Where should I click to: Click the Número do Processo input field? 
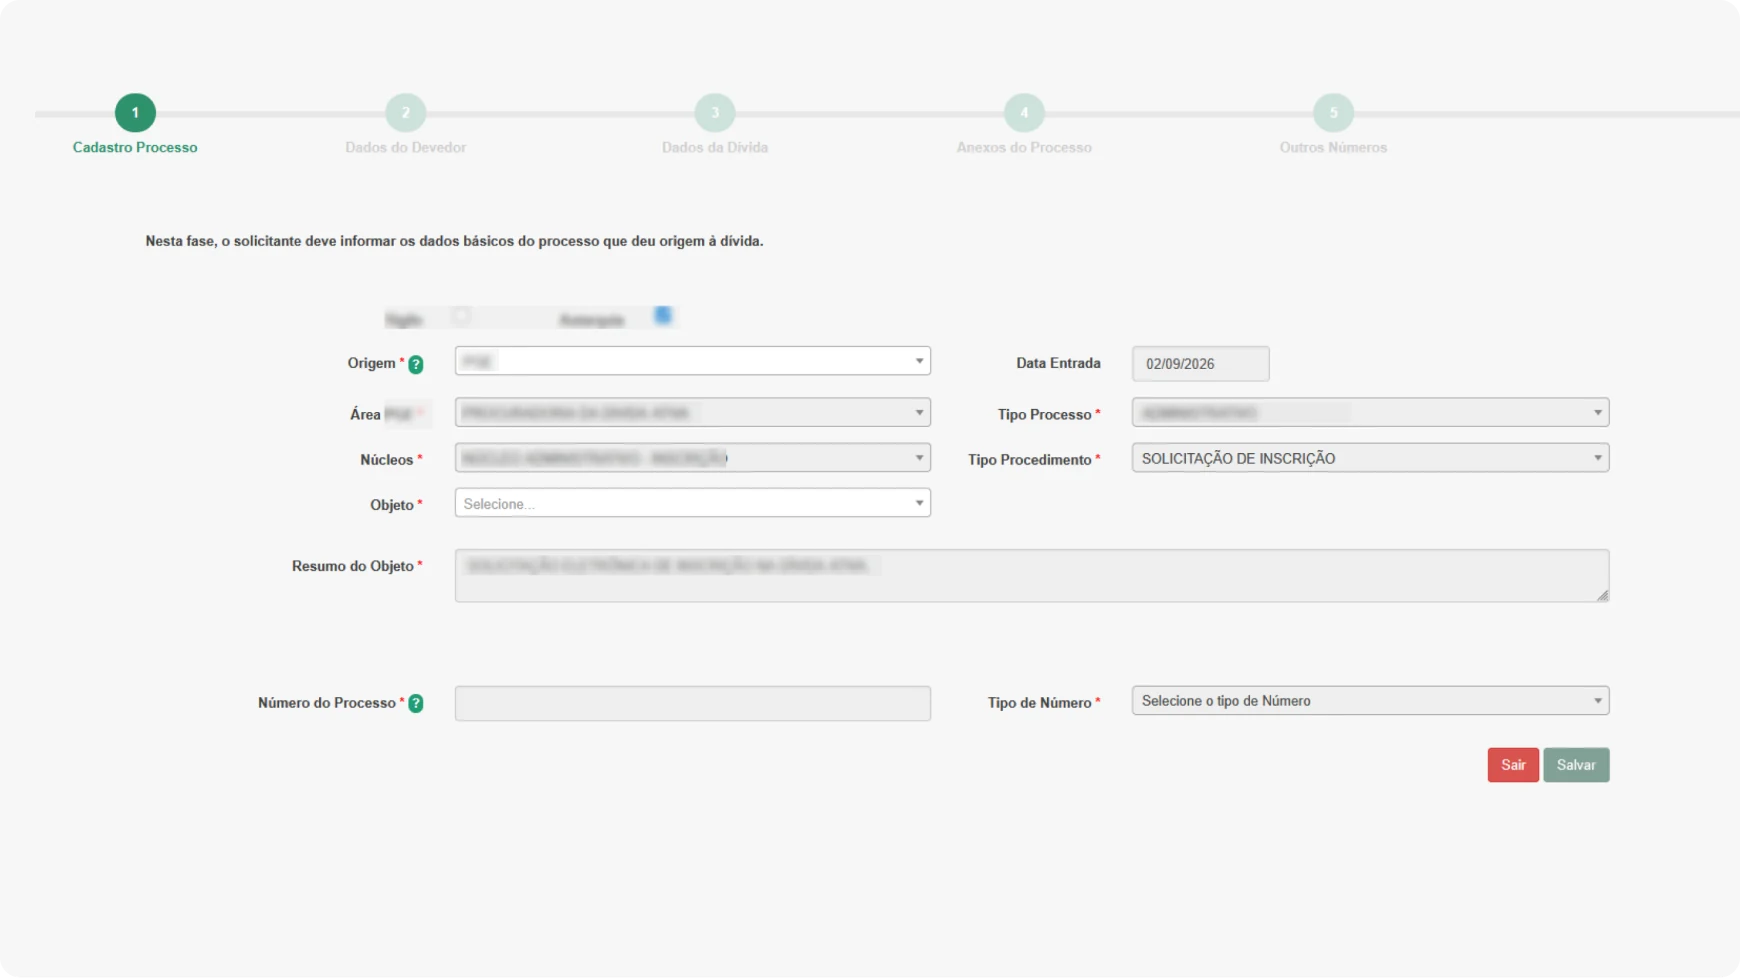pos(693,704)
